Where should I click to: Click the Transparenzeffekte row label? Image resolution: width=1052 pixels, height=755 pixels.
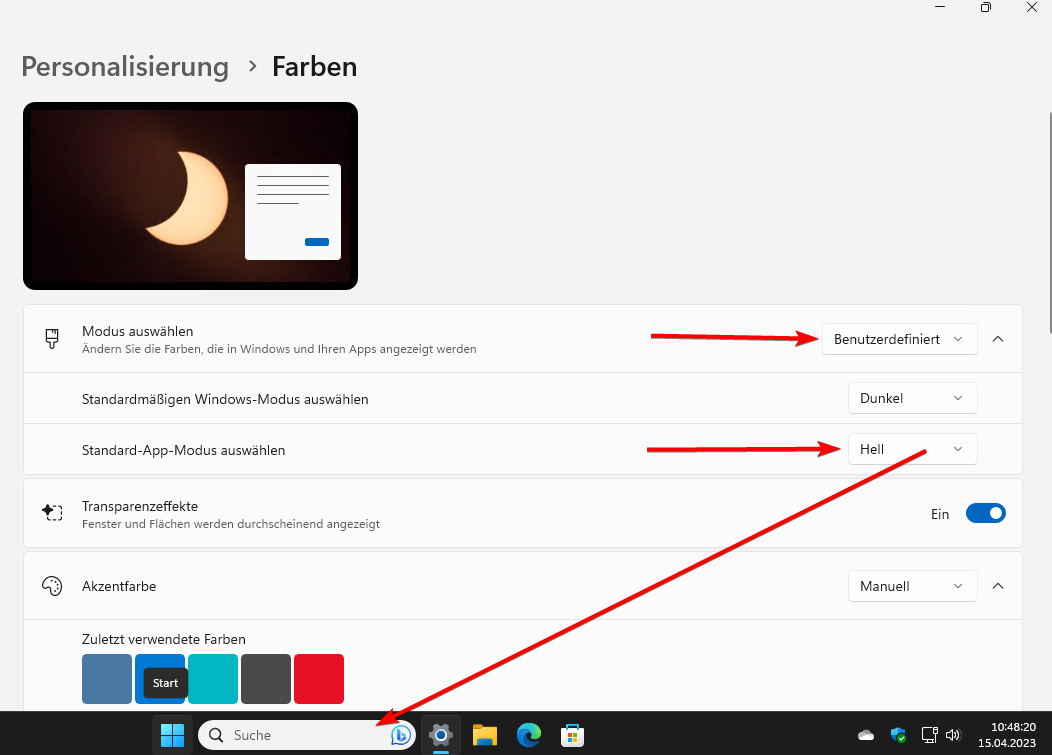click(x=140, y=506)
